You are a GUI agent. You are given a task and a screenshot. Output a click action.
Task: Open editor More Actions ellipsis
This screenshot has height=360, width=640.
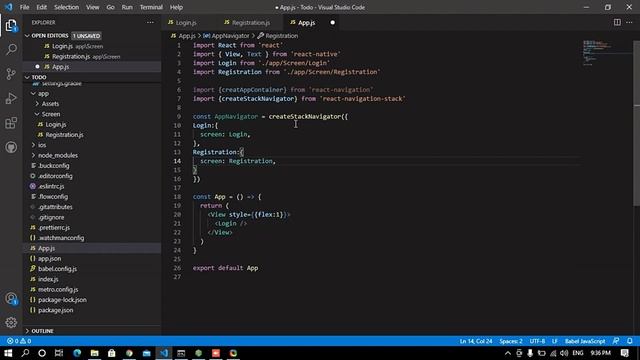click(x=629, y=22)
